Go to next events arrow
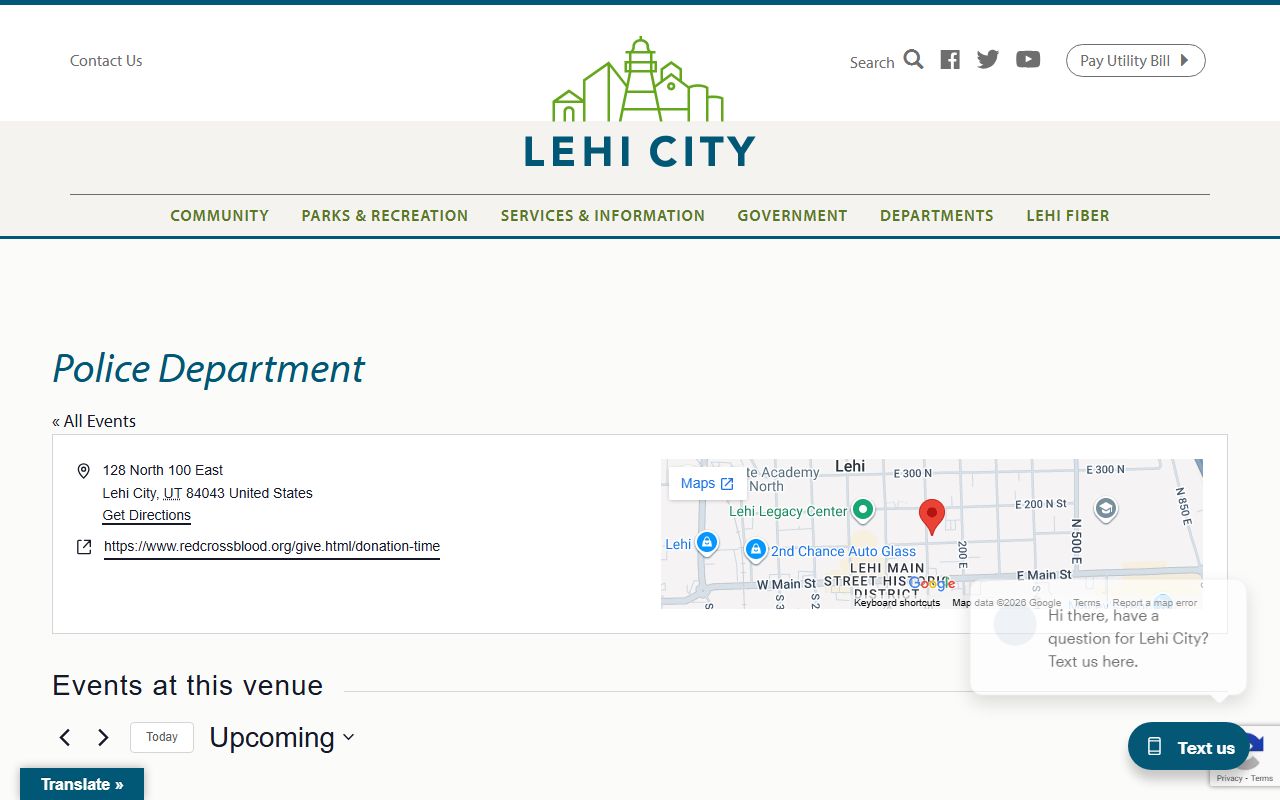 tap(103, 738)
